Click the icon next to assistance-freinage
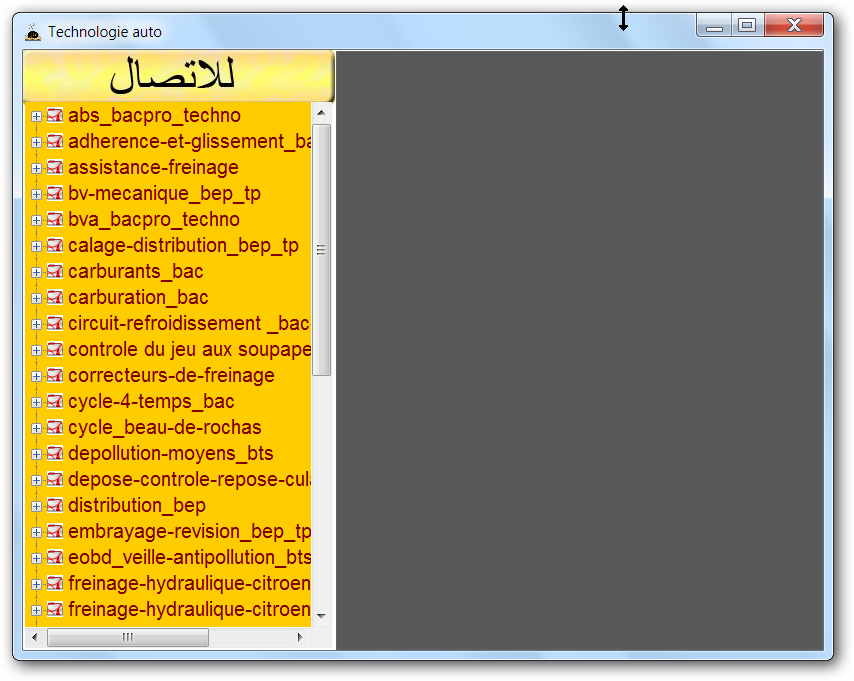The width and height of the screenshot is (854, 681). [55, 168]
